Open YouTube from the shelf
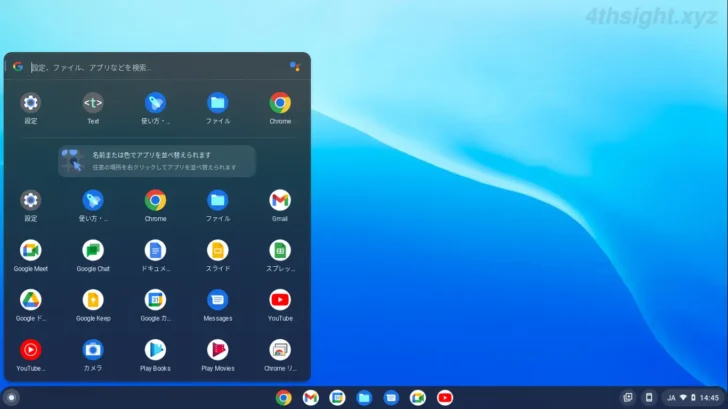 pyautogui.click(x=445, y=398)
